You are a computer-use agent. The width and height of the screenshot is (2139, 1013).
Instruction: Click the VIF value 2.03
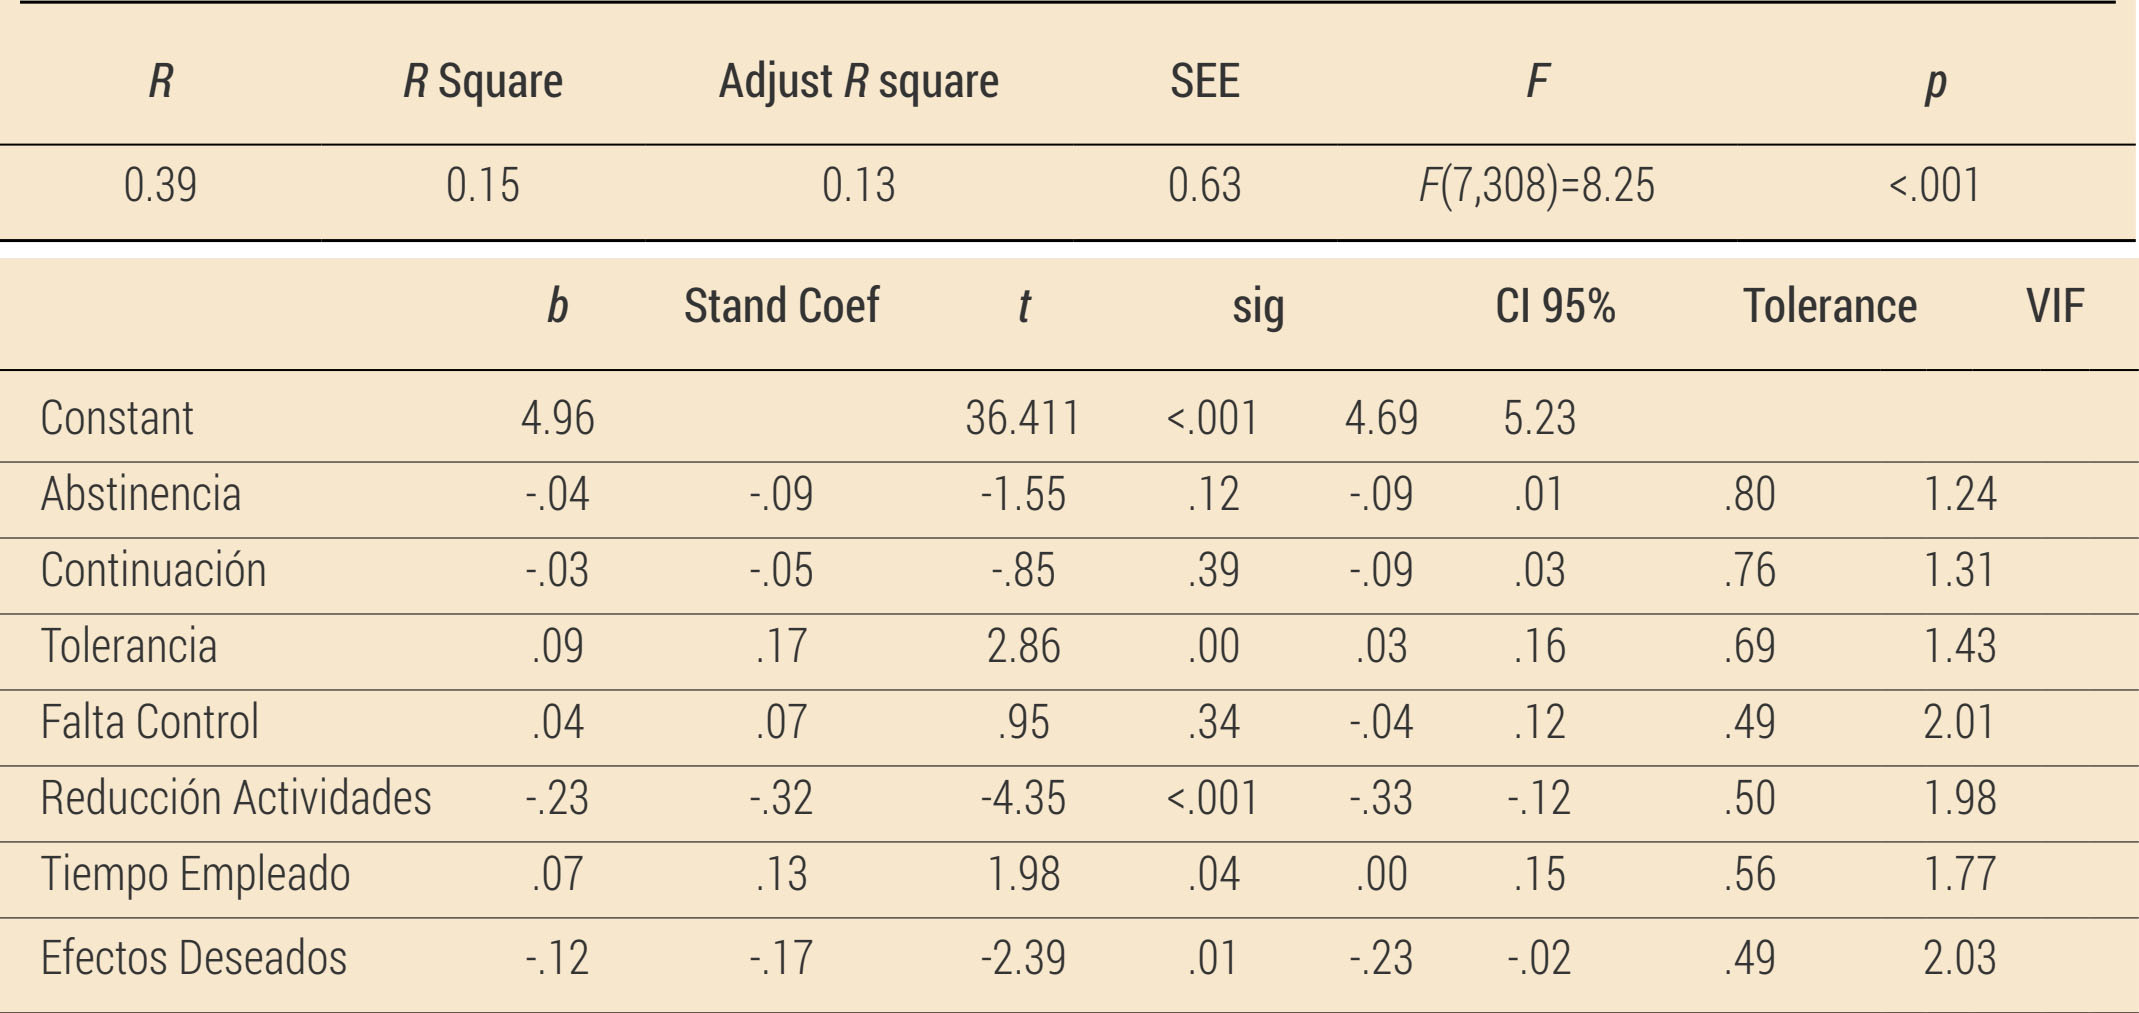click(1960, 958)
